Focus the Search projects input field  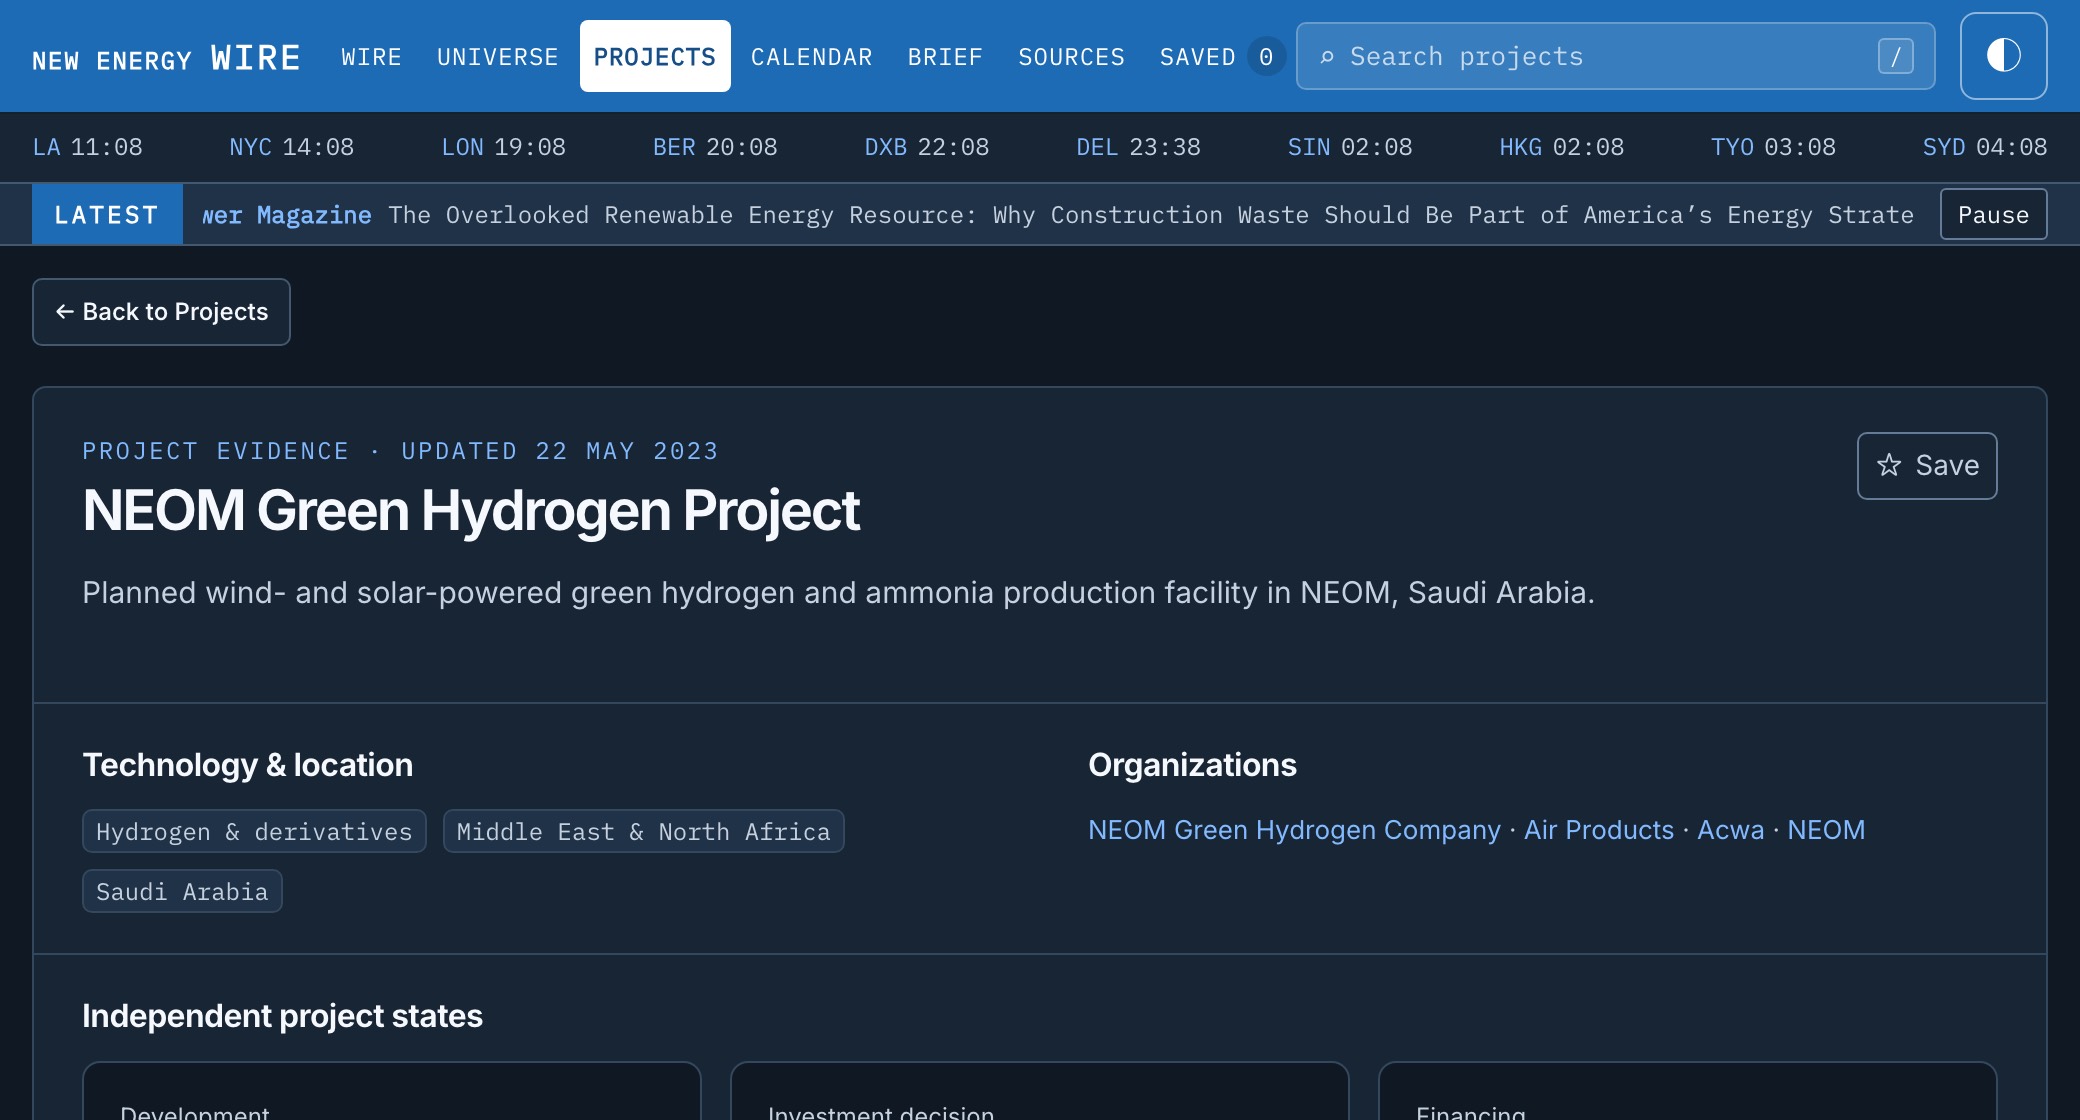tap(1615, 56)
